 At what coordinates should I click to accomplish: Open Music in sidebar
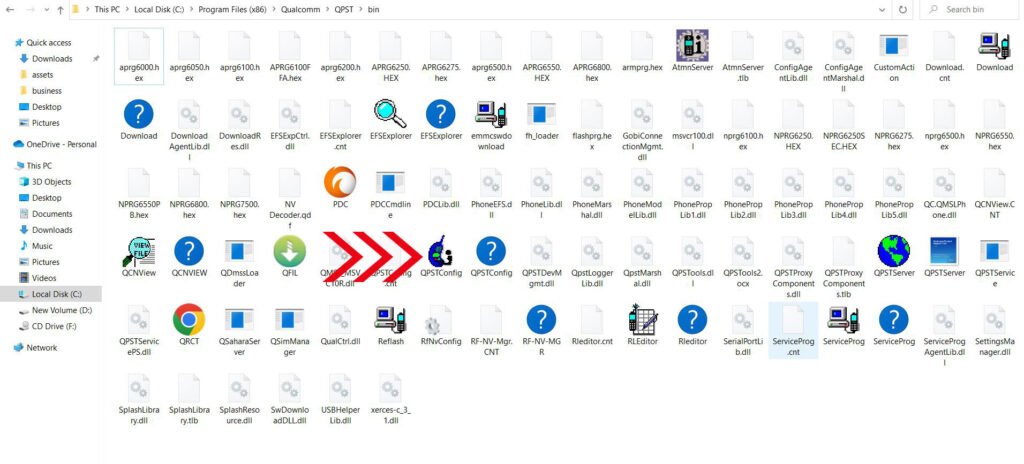point(42,246)
